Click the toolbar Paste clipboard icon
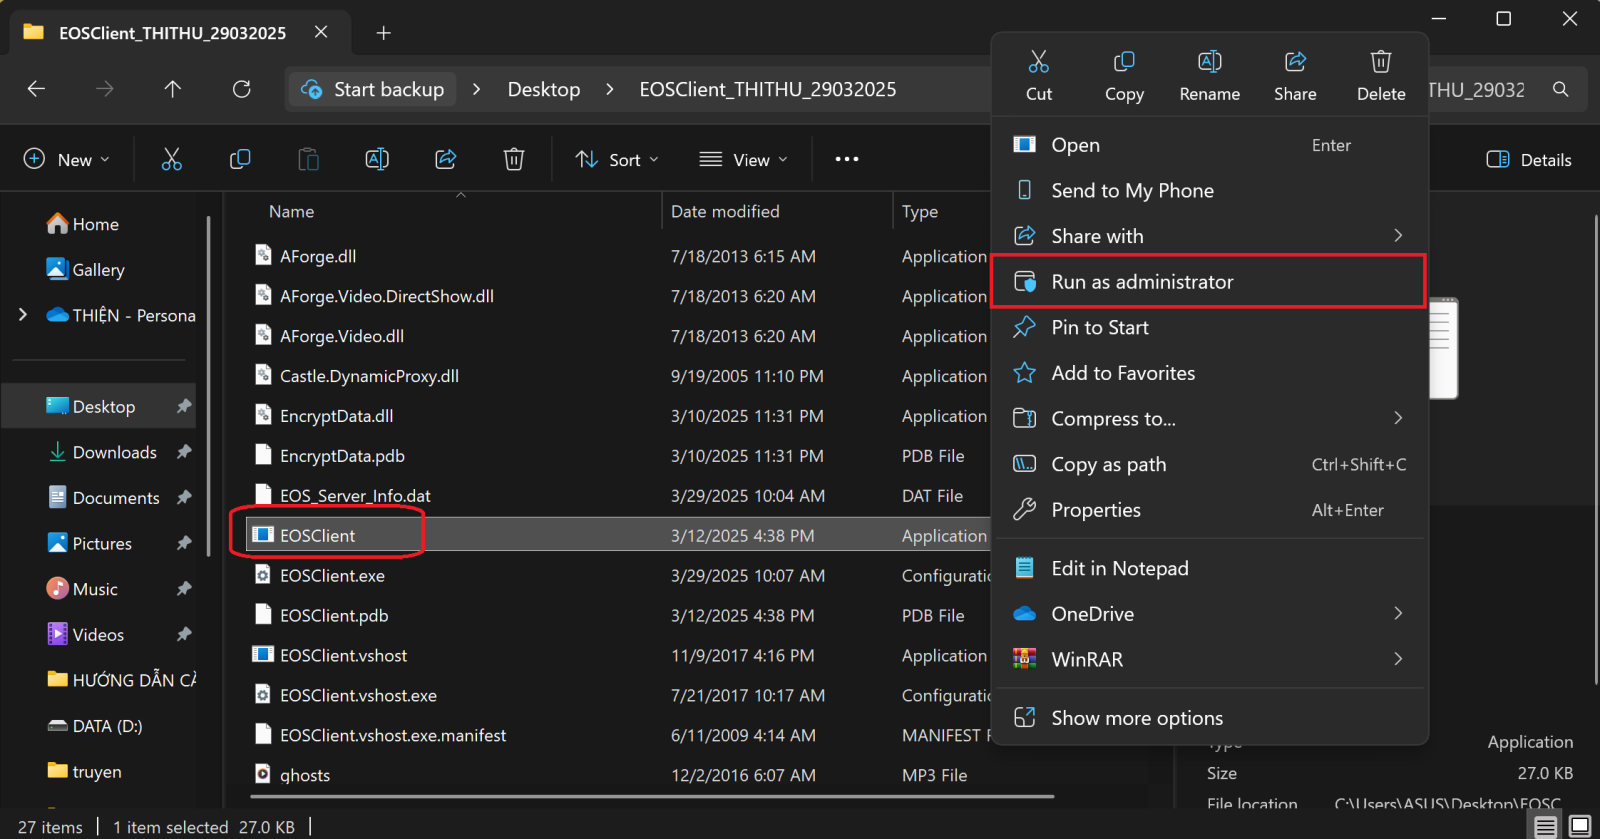This screenshot has height=839, width=1600. tap(309, 159)
